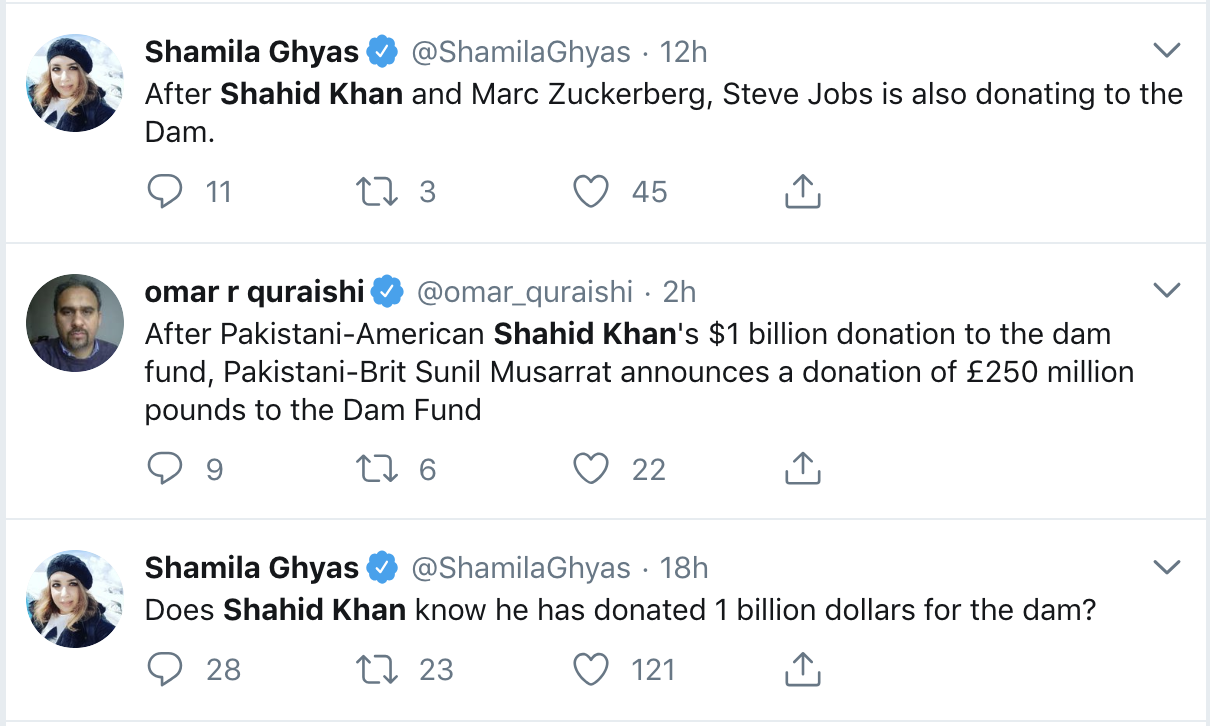Retweet the '1 billion dollars' tweet

379,669
